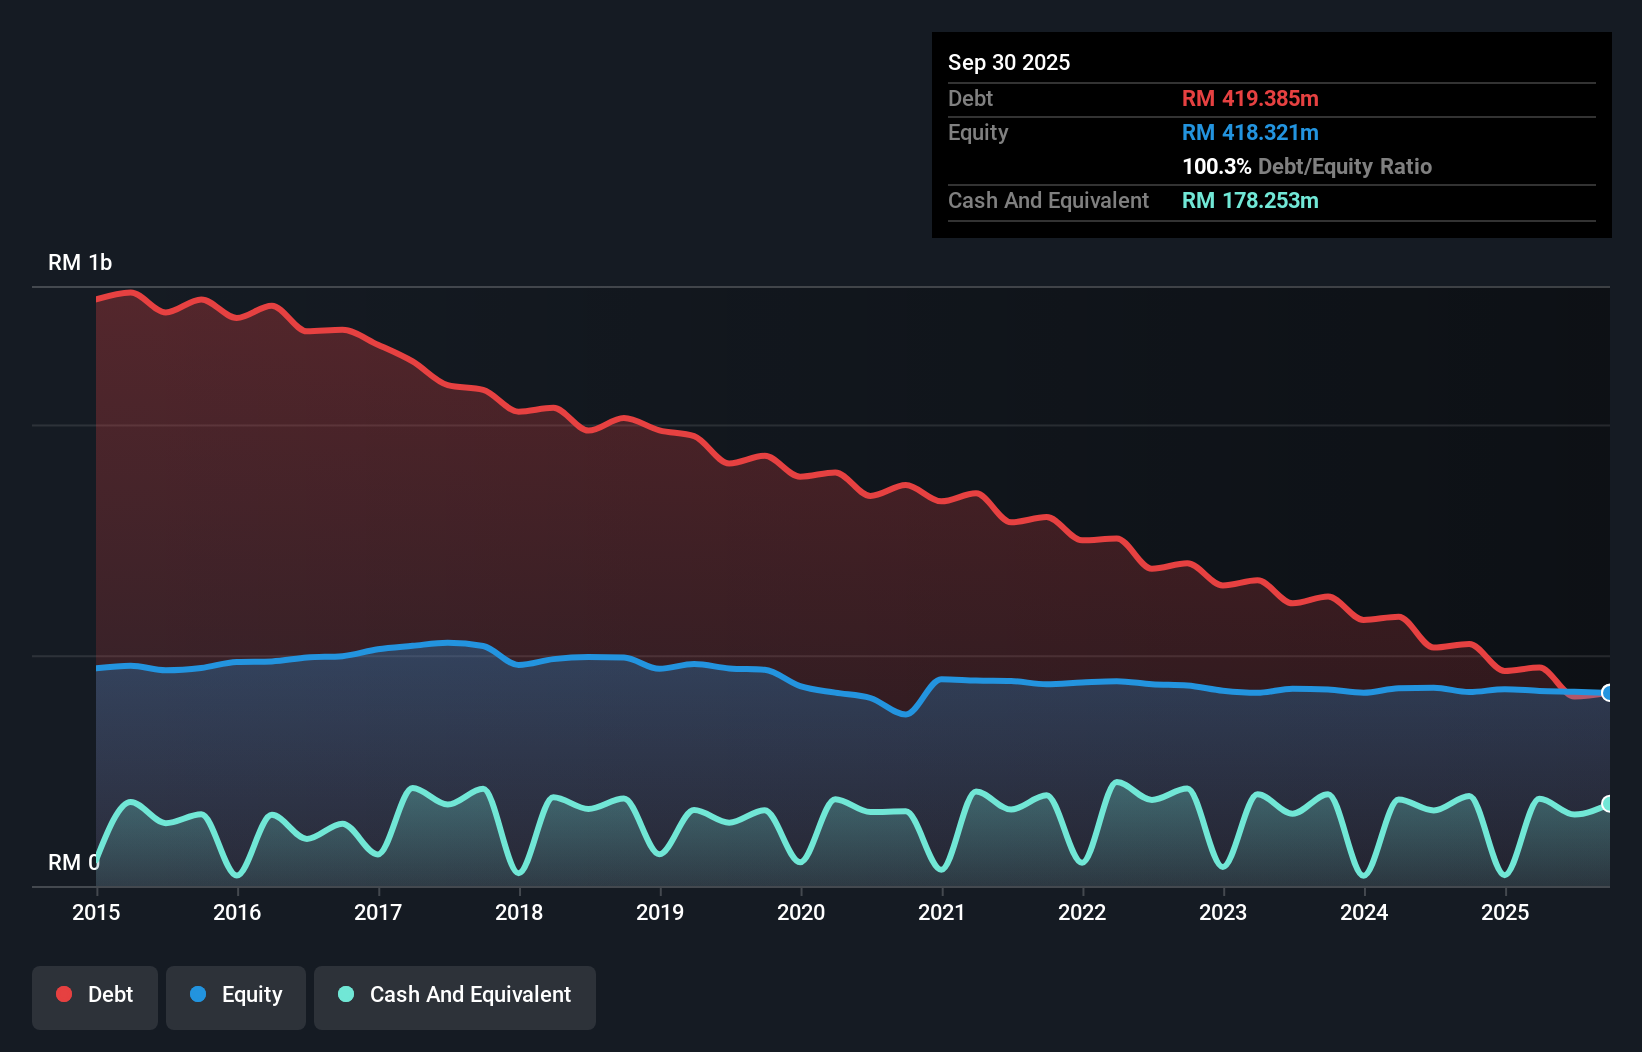
Task: Toggle the Equity series visibility
Action: (x=235, y=995)
